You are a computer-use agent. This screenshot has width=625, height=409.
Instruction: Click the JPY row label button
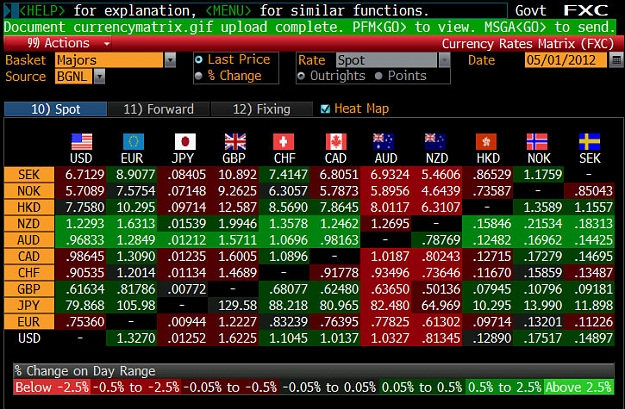pos(29,305)
